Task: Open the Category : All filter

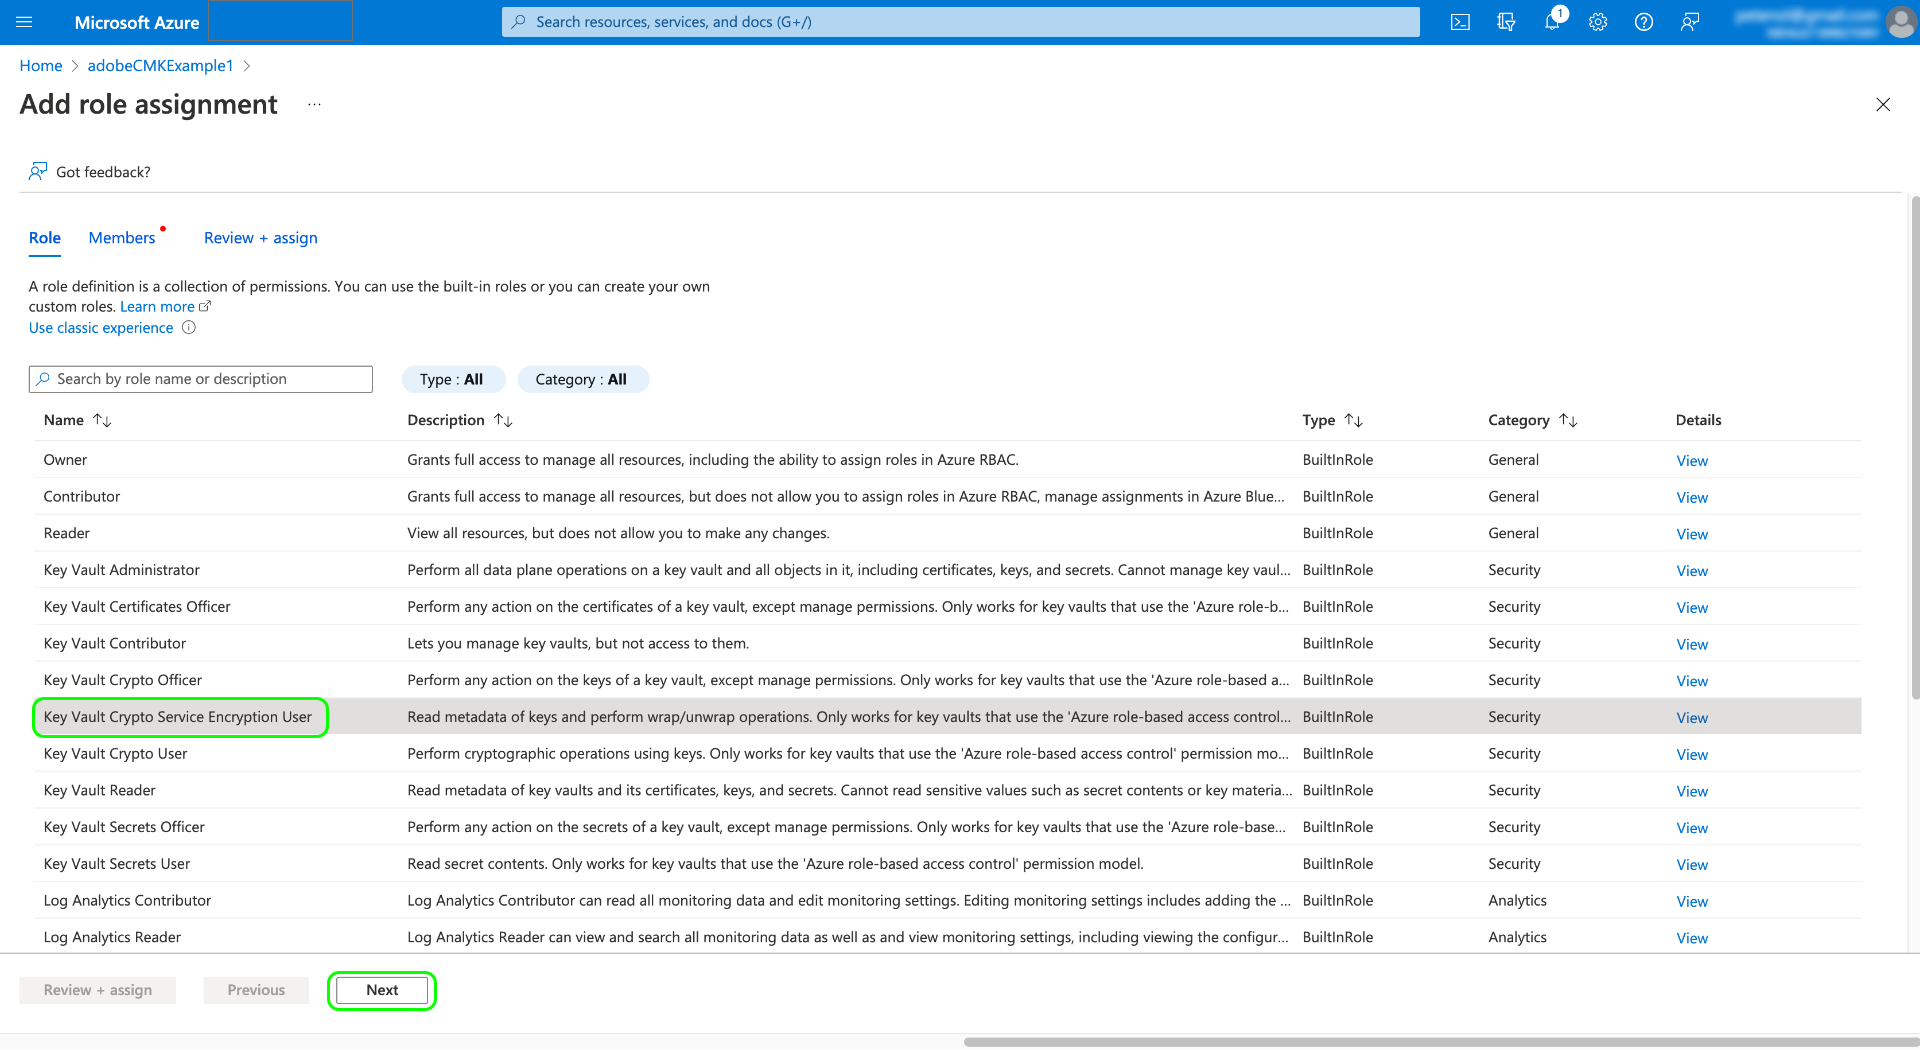Action: [x=582, y=380]
